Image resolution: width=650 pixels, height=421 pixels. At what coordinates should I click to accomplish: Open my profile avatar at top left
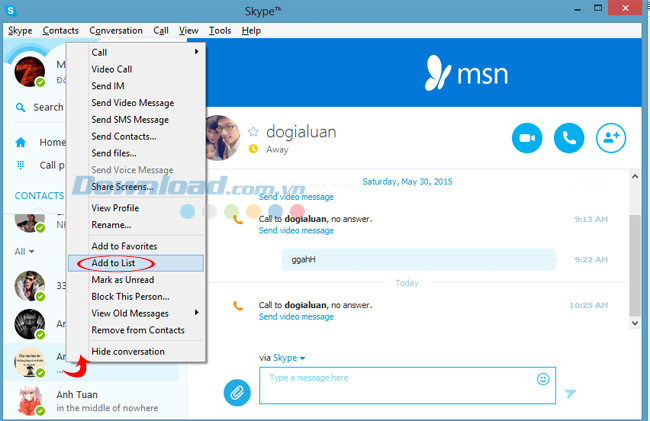pos(29,71)
